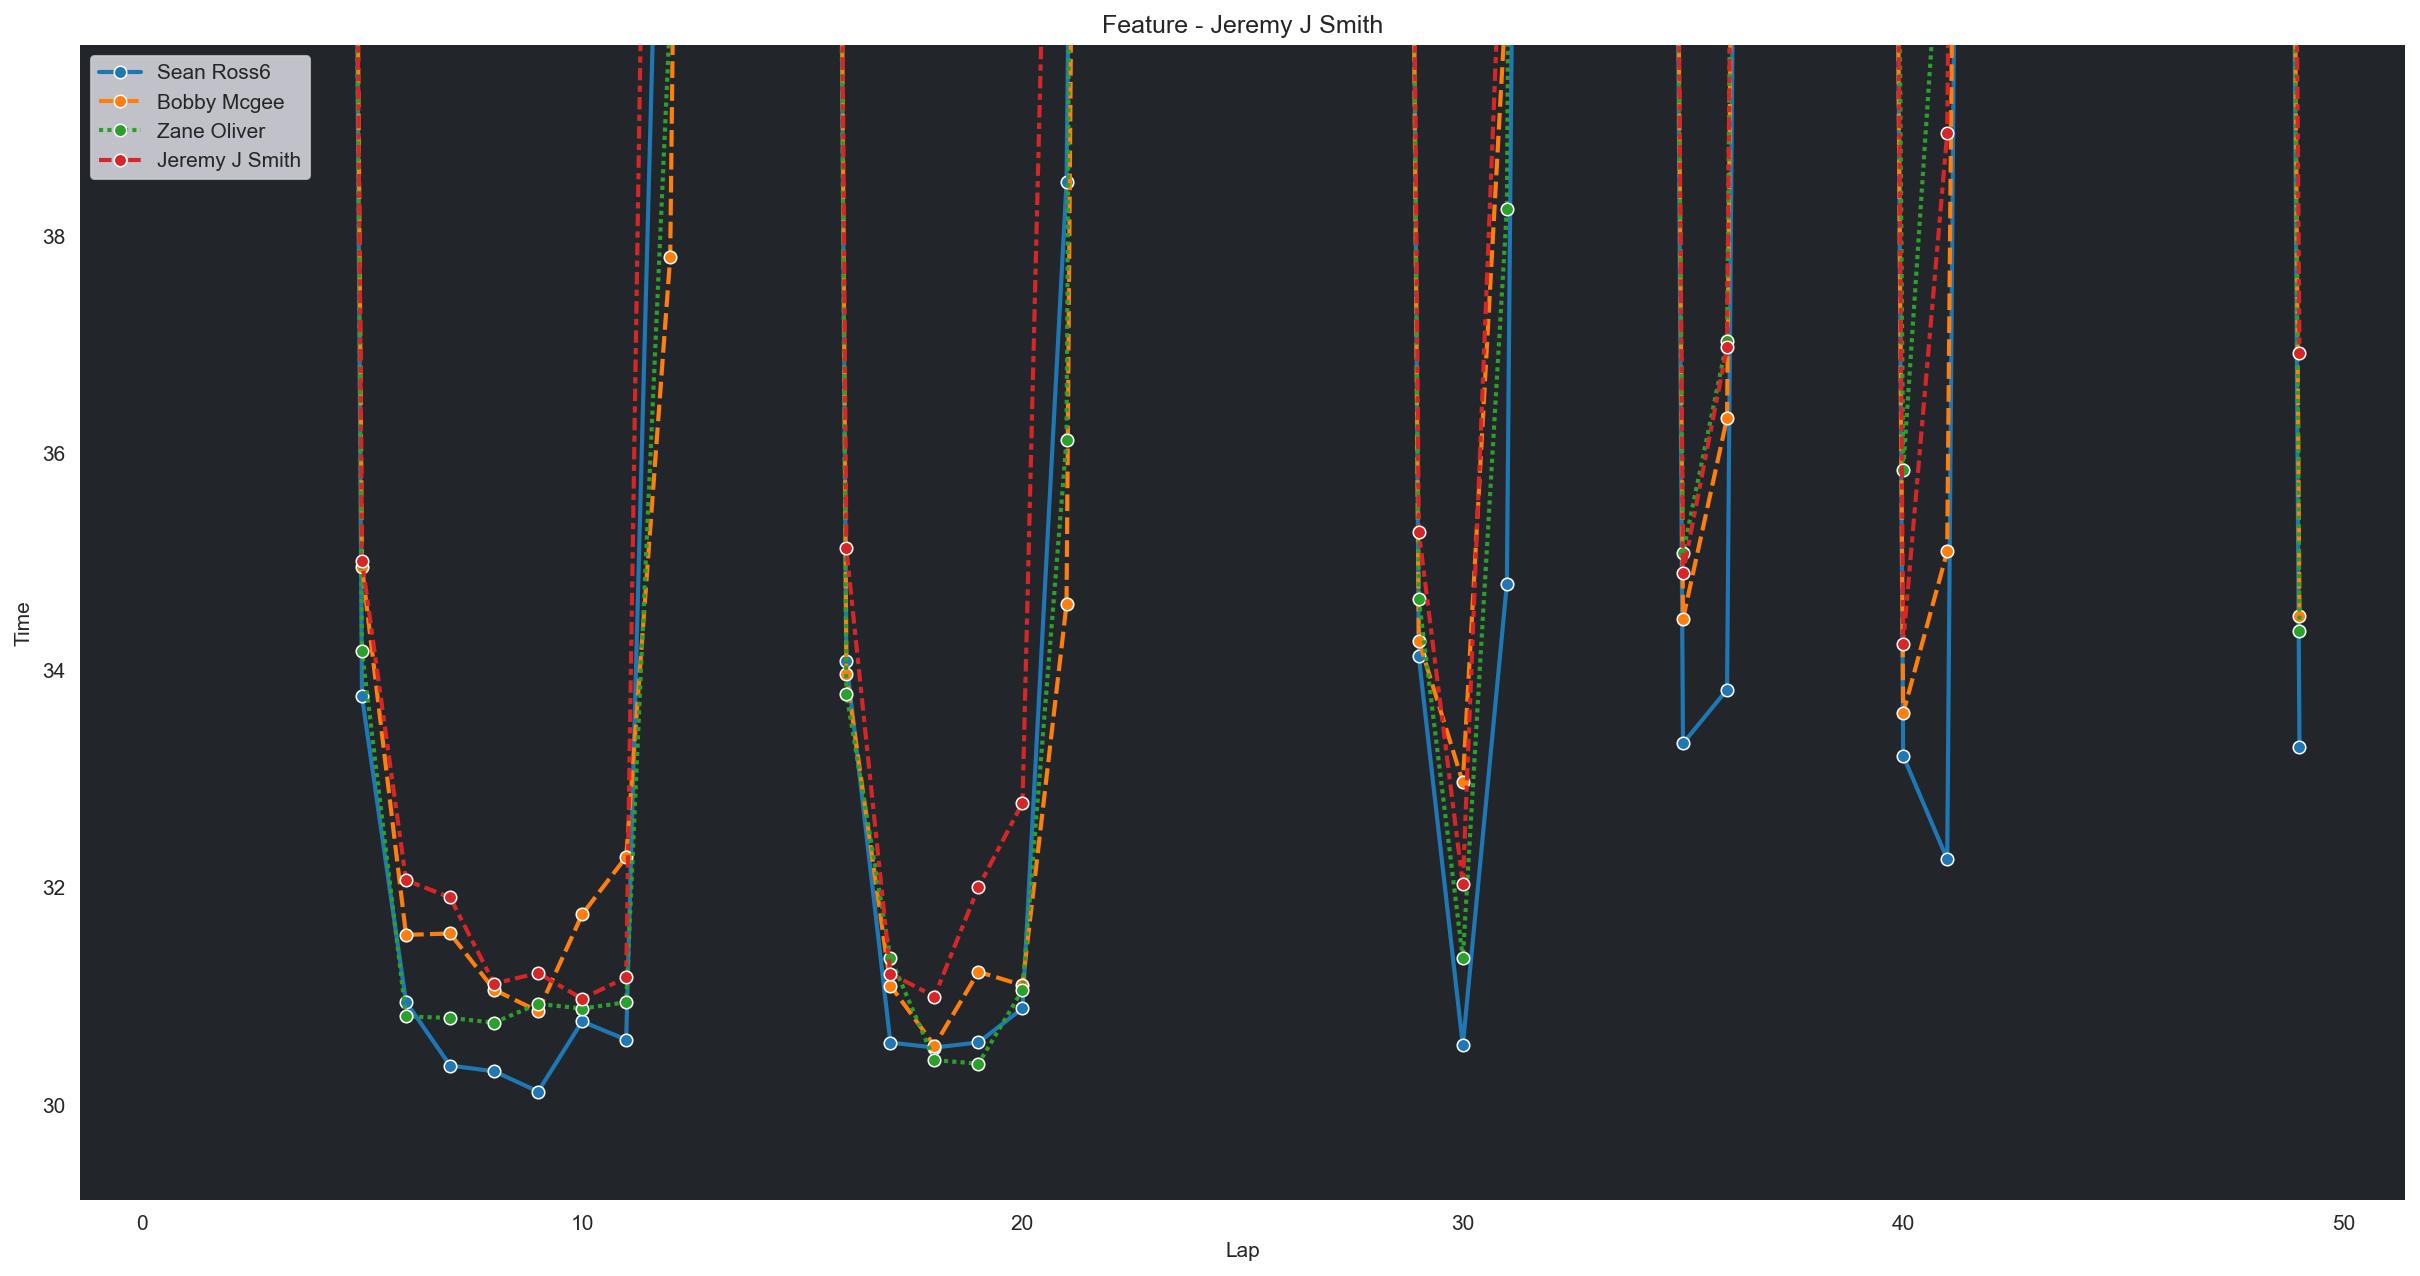Click the red marker beside Jeremy J Smith
The width and height of the screenshot is (2420, 1276).
(x=120, y=160)
